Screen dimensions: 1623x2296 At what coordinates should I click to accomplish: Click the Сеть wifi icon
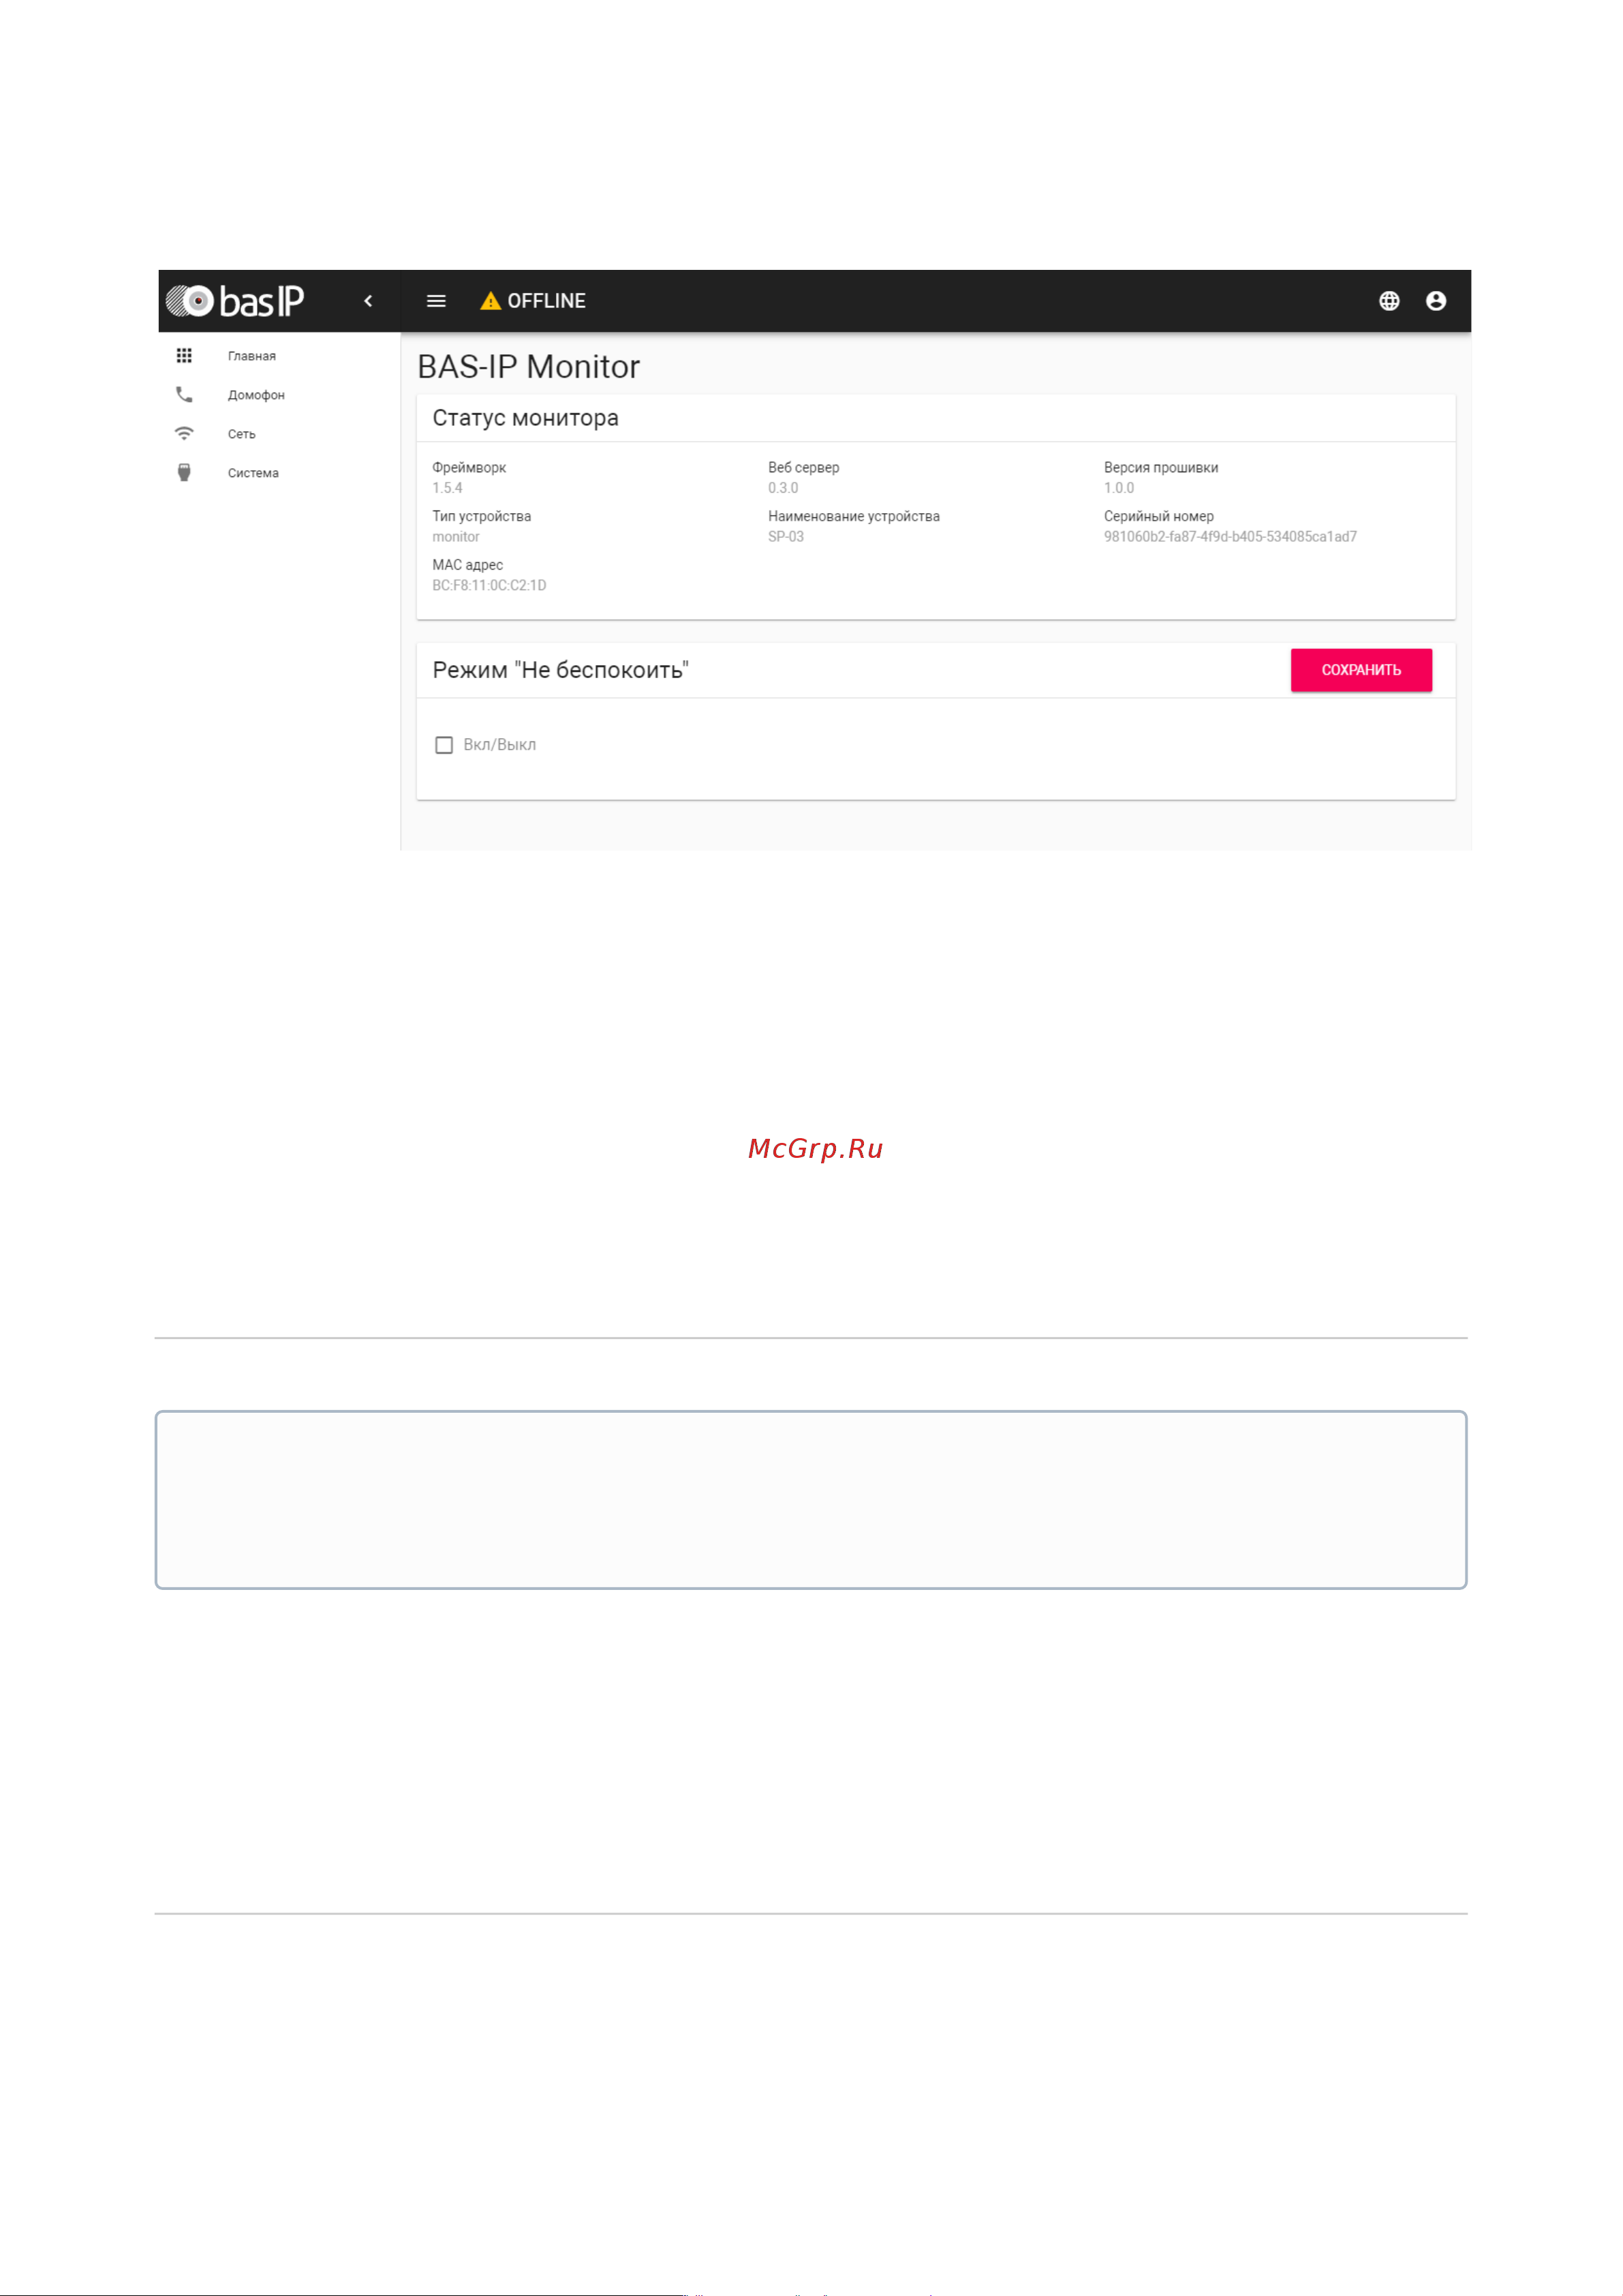click(x=184, y=434)
